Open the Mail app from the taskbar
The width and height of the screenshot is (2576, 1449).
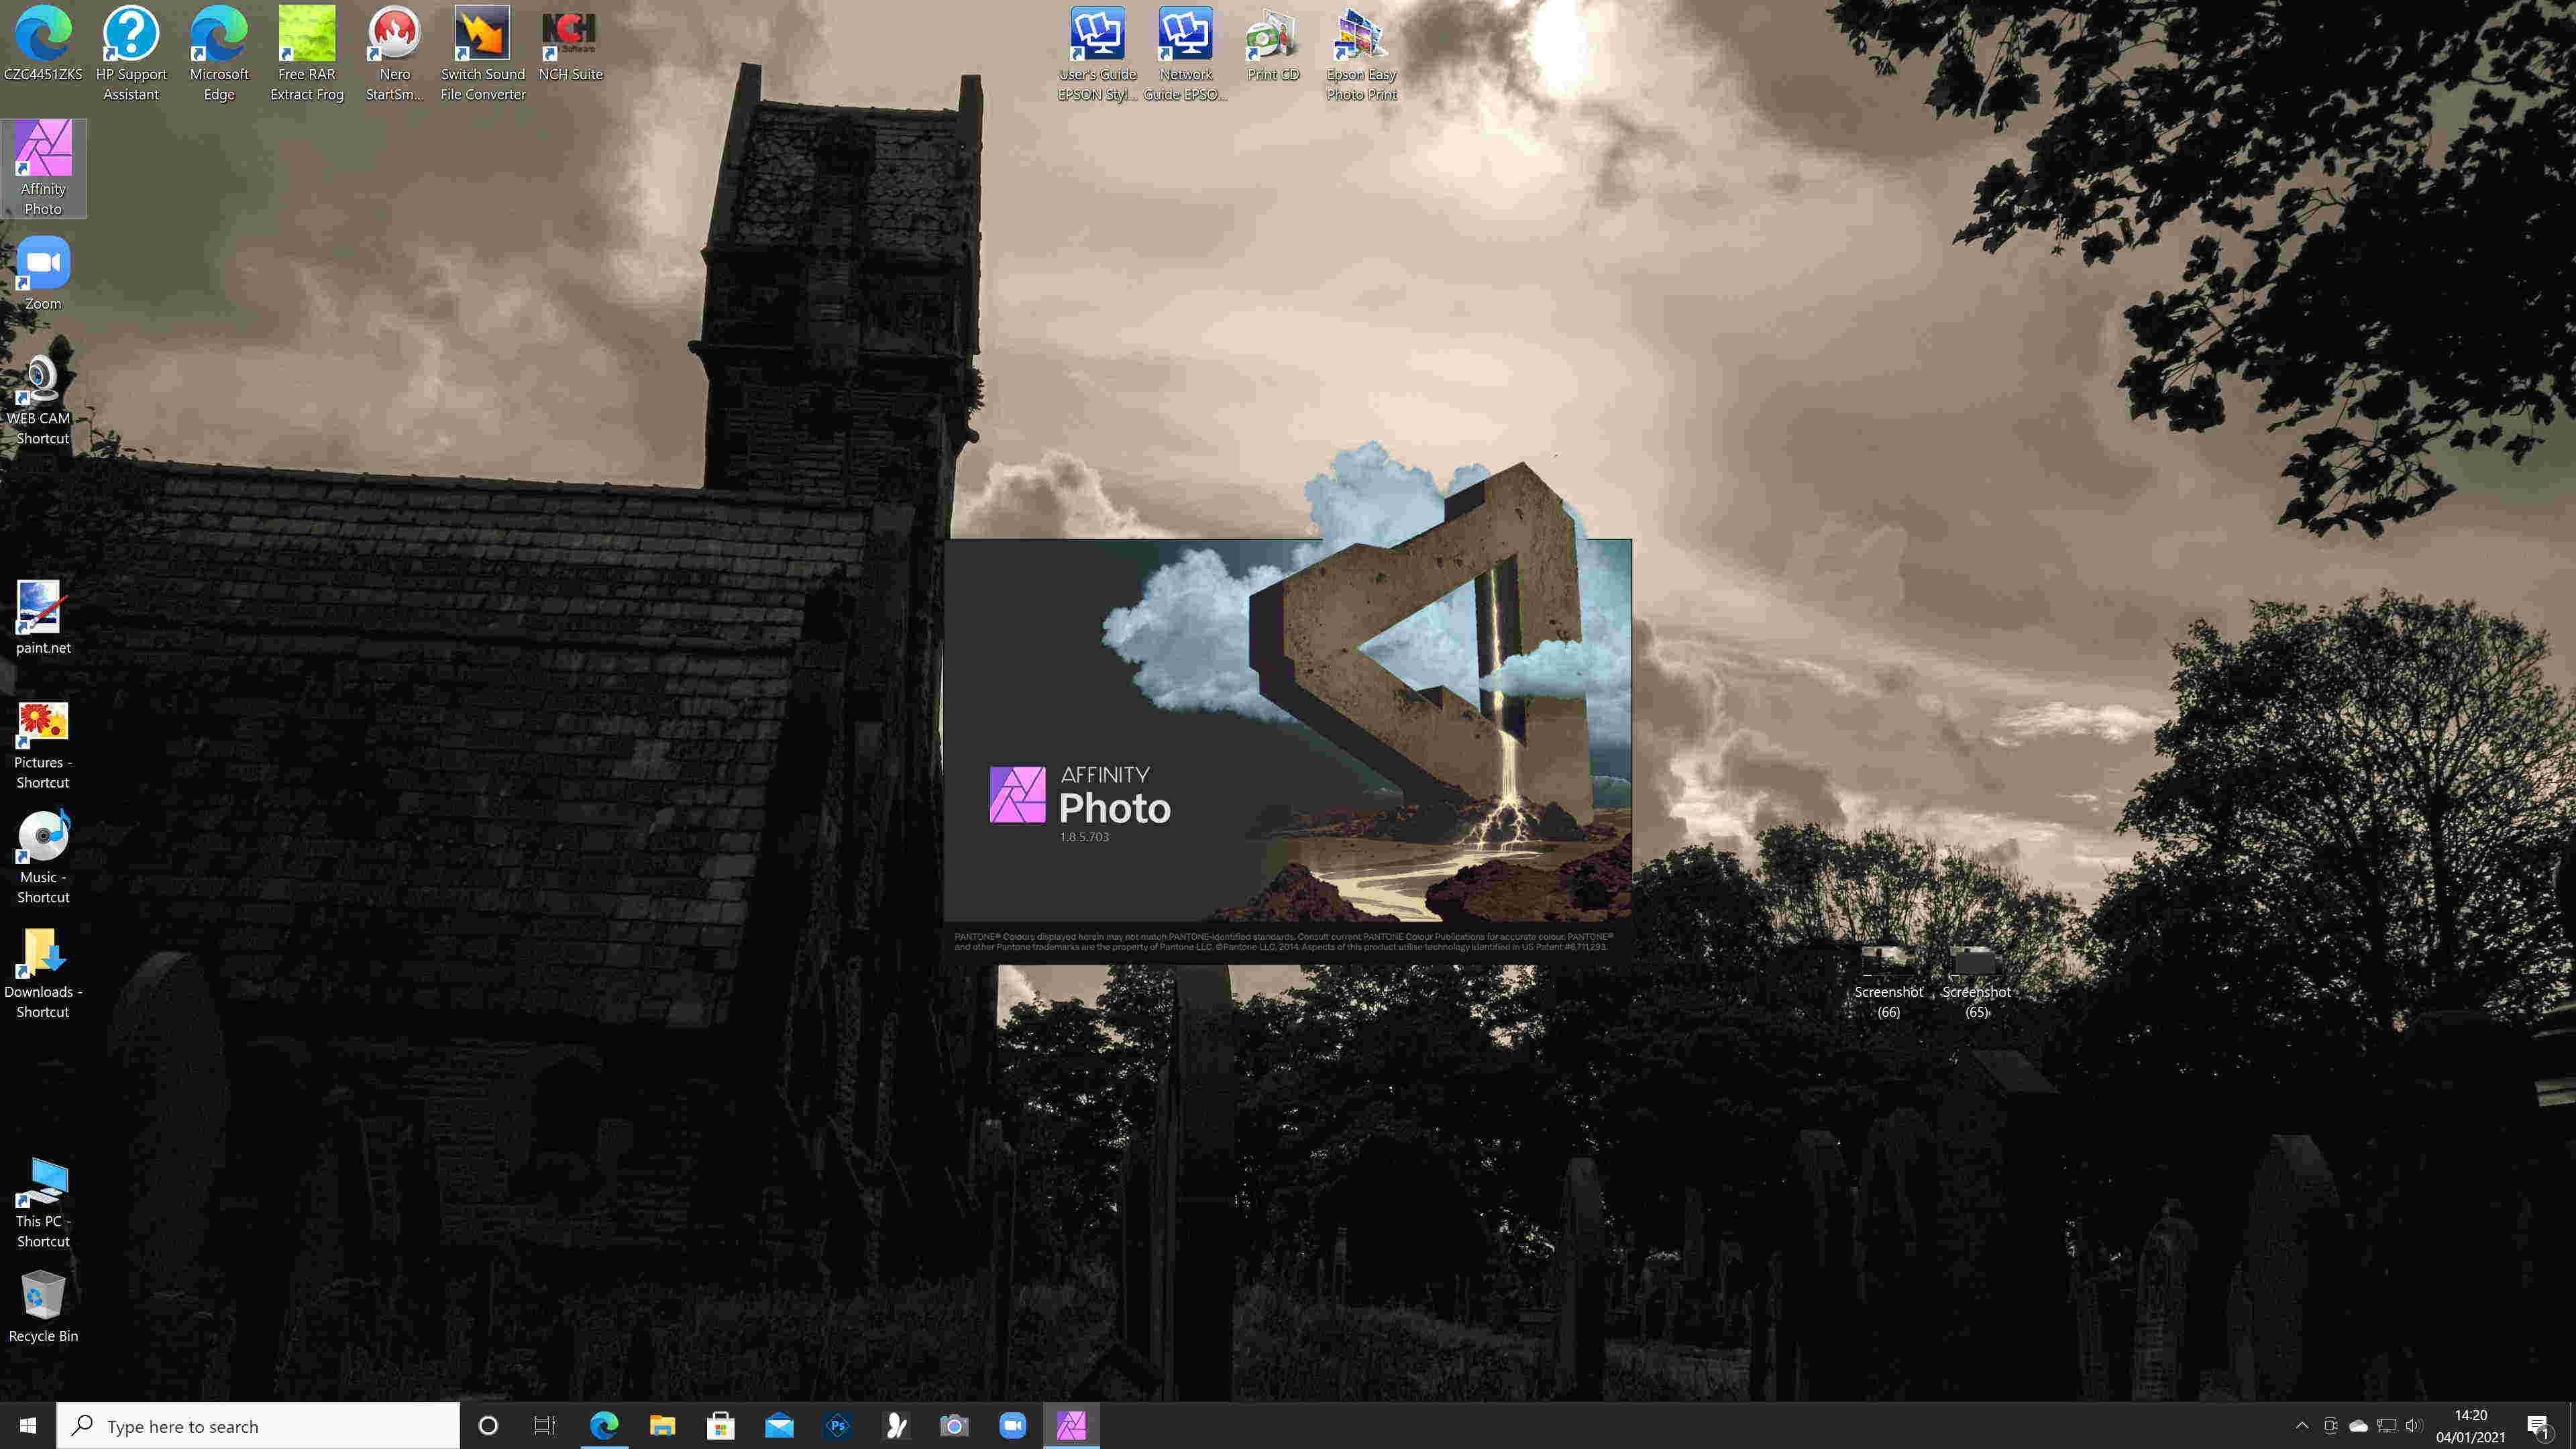[779, 1425]
